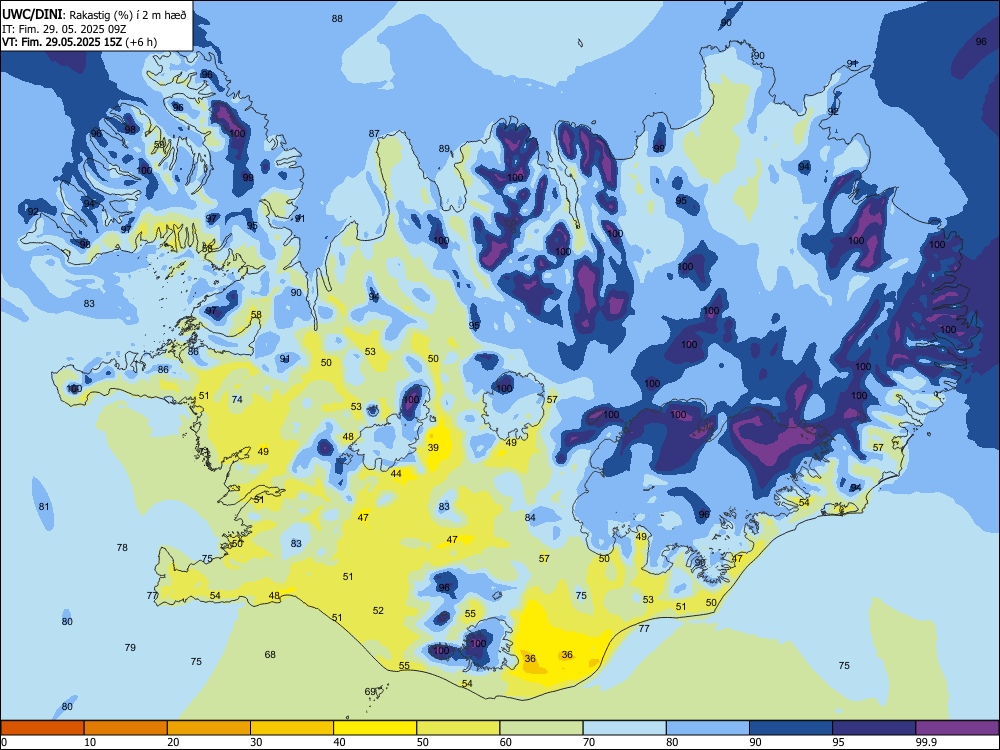Click the offshore value 79
This screenshot has height=750, width=1000.
tap(130, 647)
